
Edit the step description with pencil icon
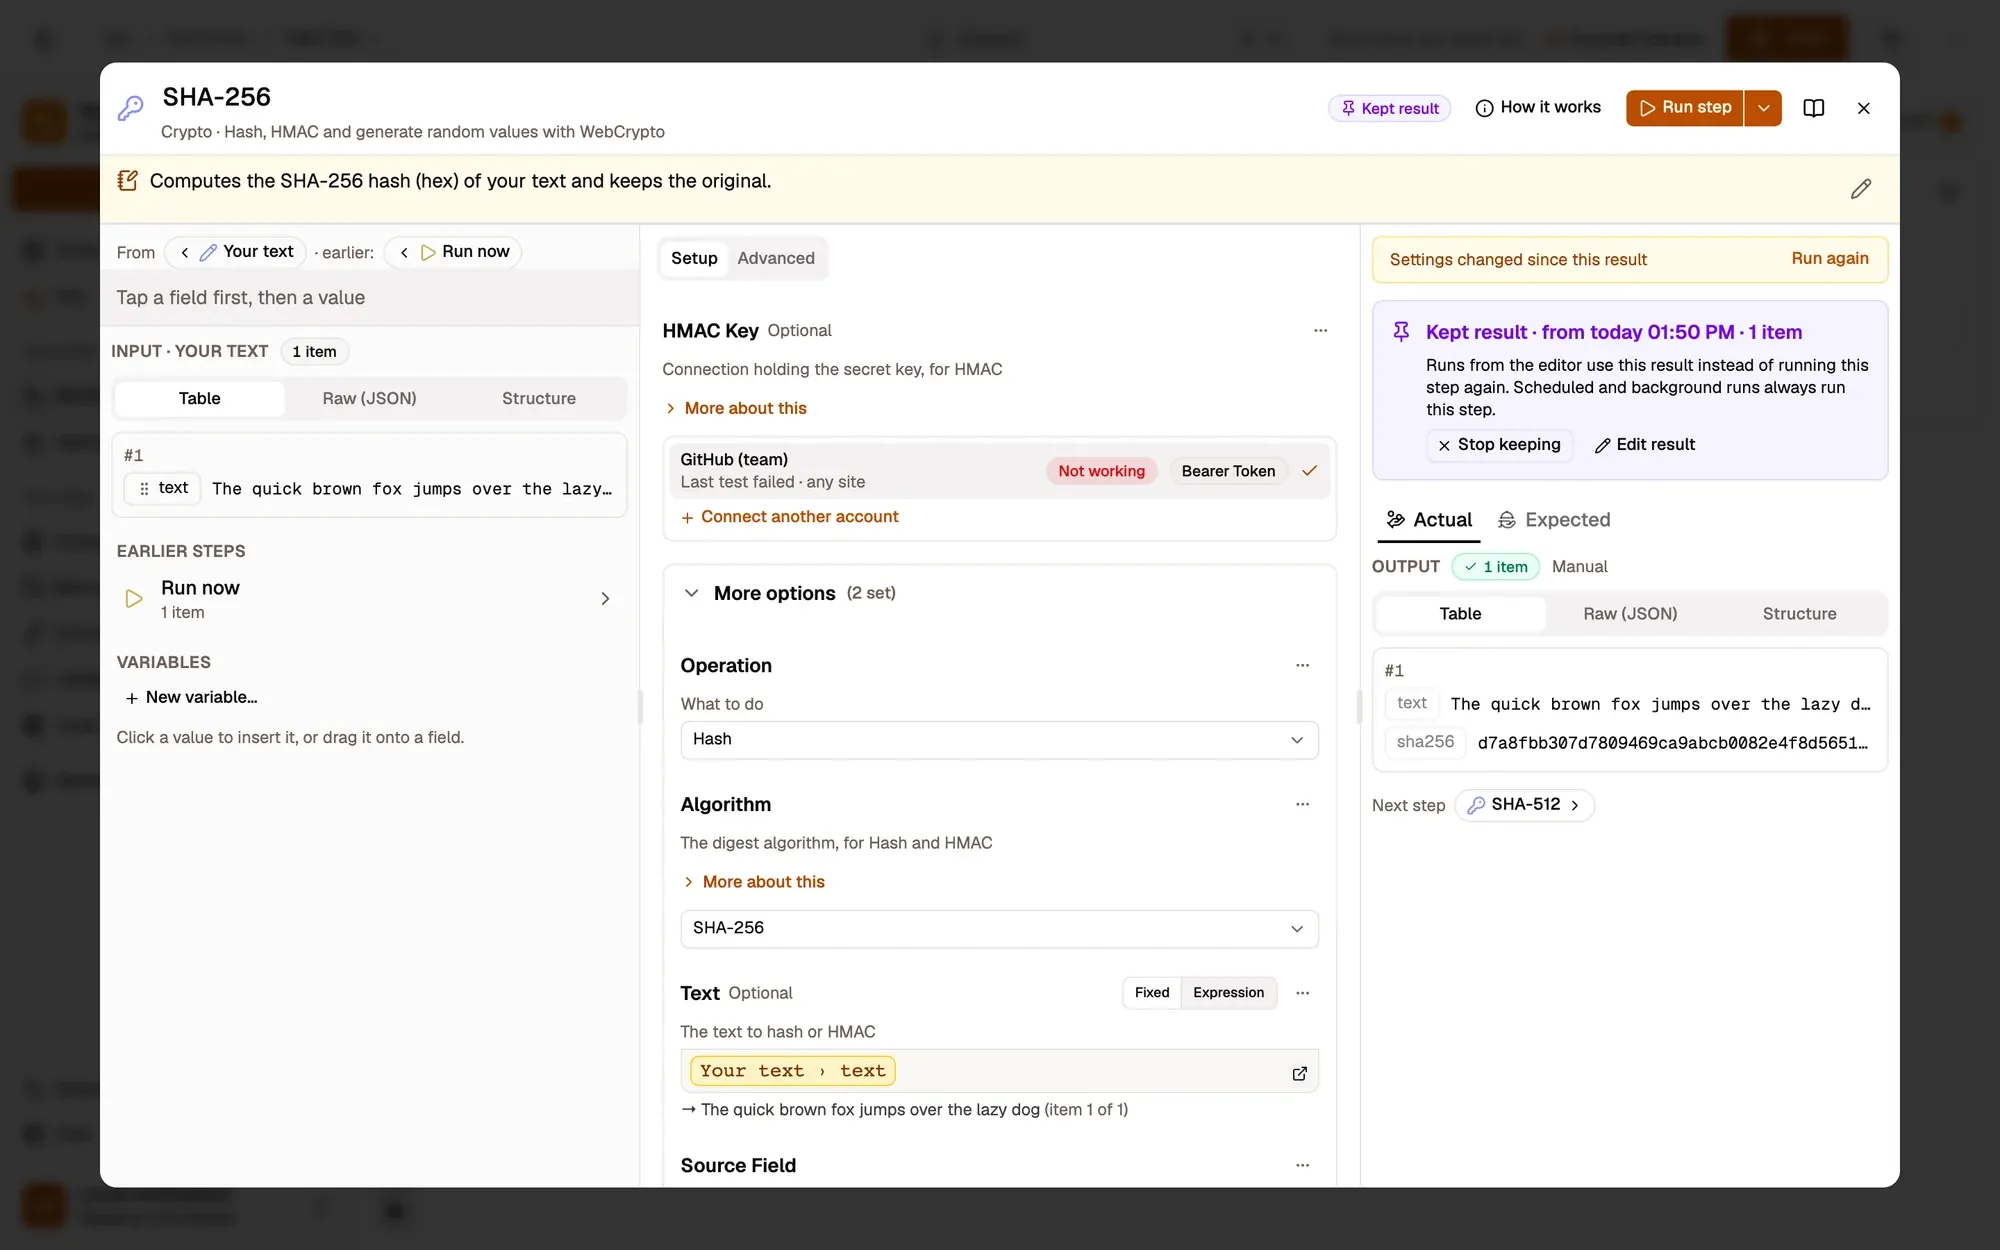point(1860,189)
